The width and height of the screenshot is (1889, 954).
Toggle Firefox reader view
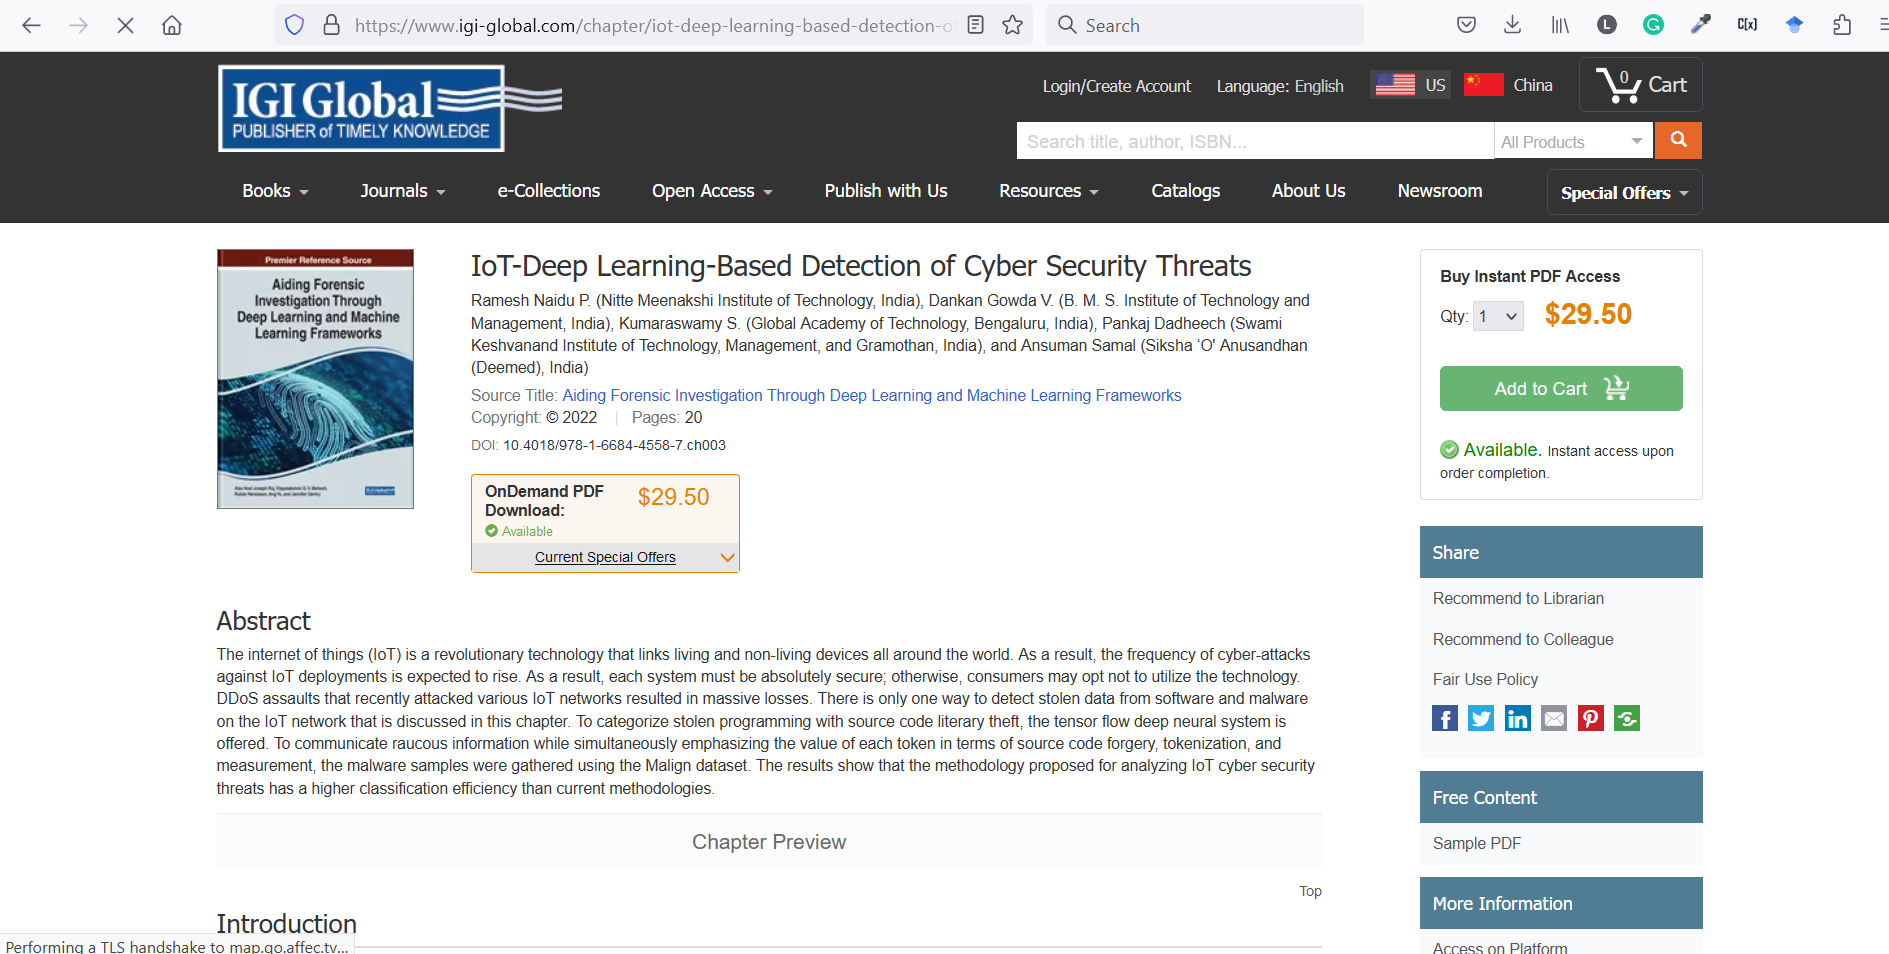(x=976, y=25)
